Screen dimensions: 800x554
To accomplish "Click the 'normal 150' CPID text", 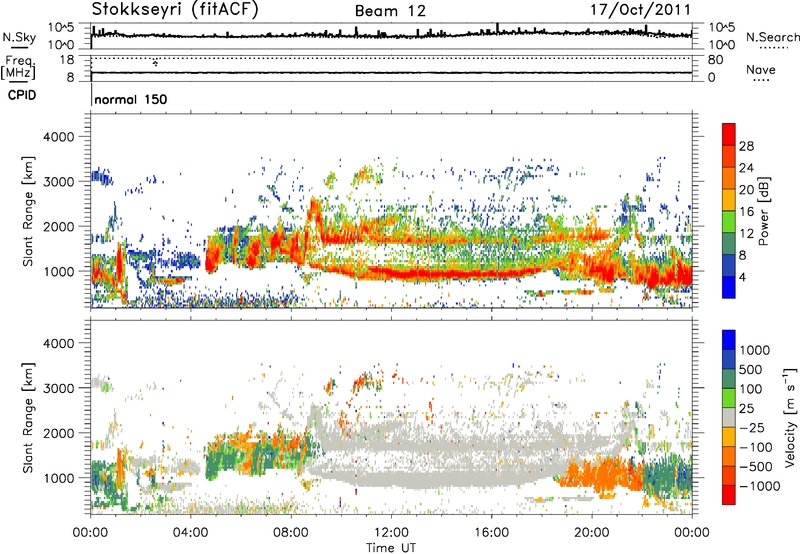I will point(131,99).
